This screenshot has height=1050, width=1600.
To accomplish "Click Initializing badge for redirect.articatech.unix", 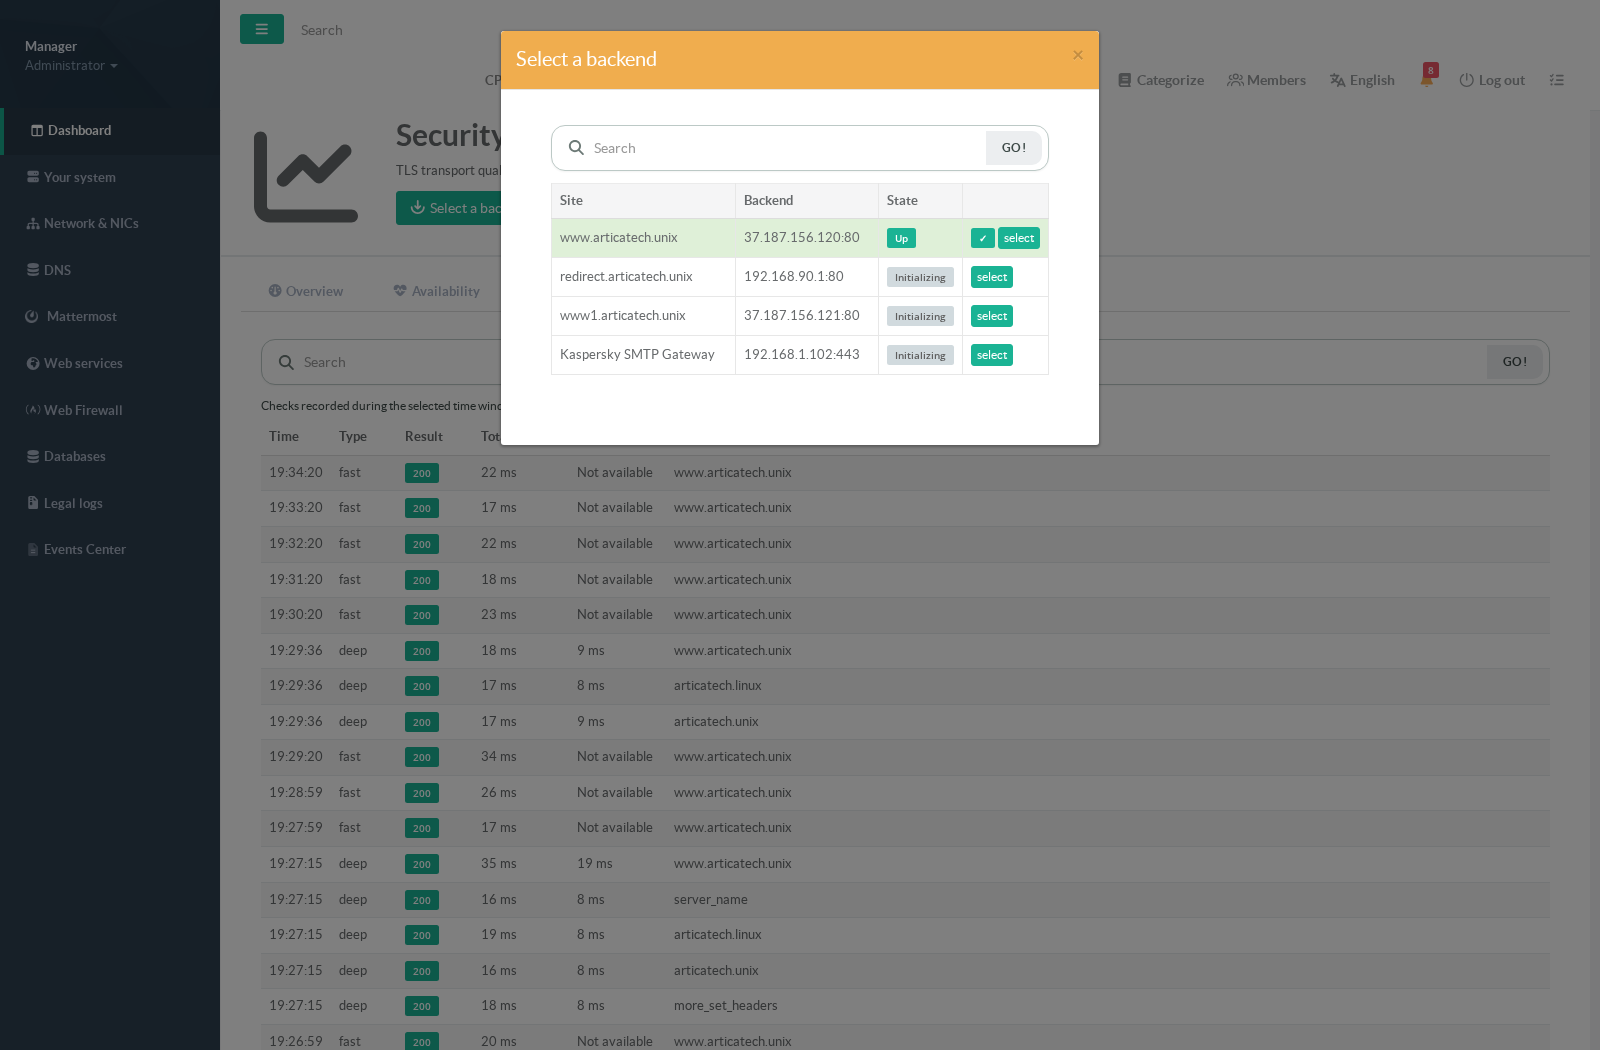I will (x=920, y=277).
